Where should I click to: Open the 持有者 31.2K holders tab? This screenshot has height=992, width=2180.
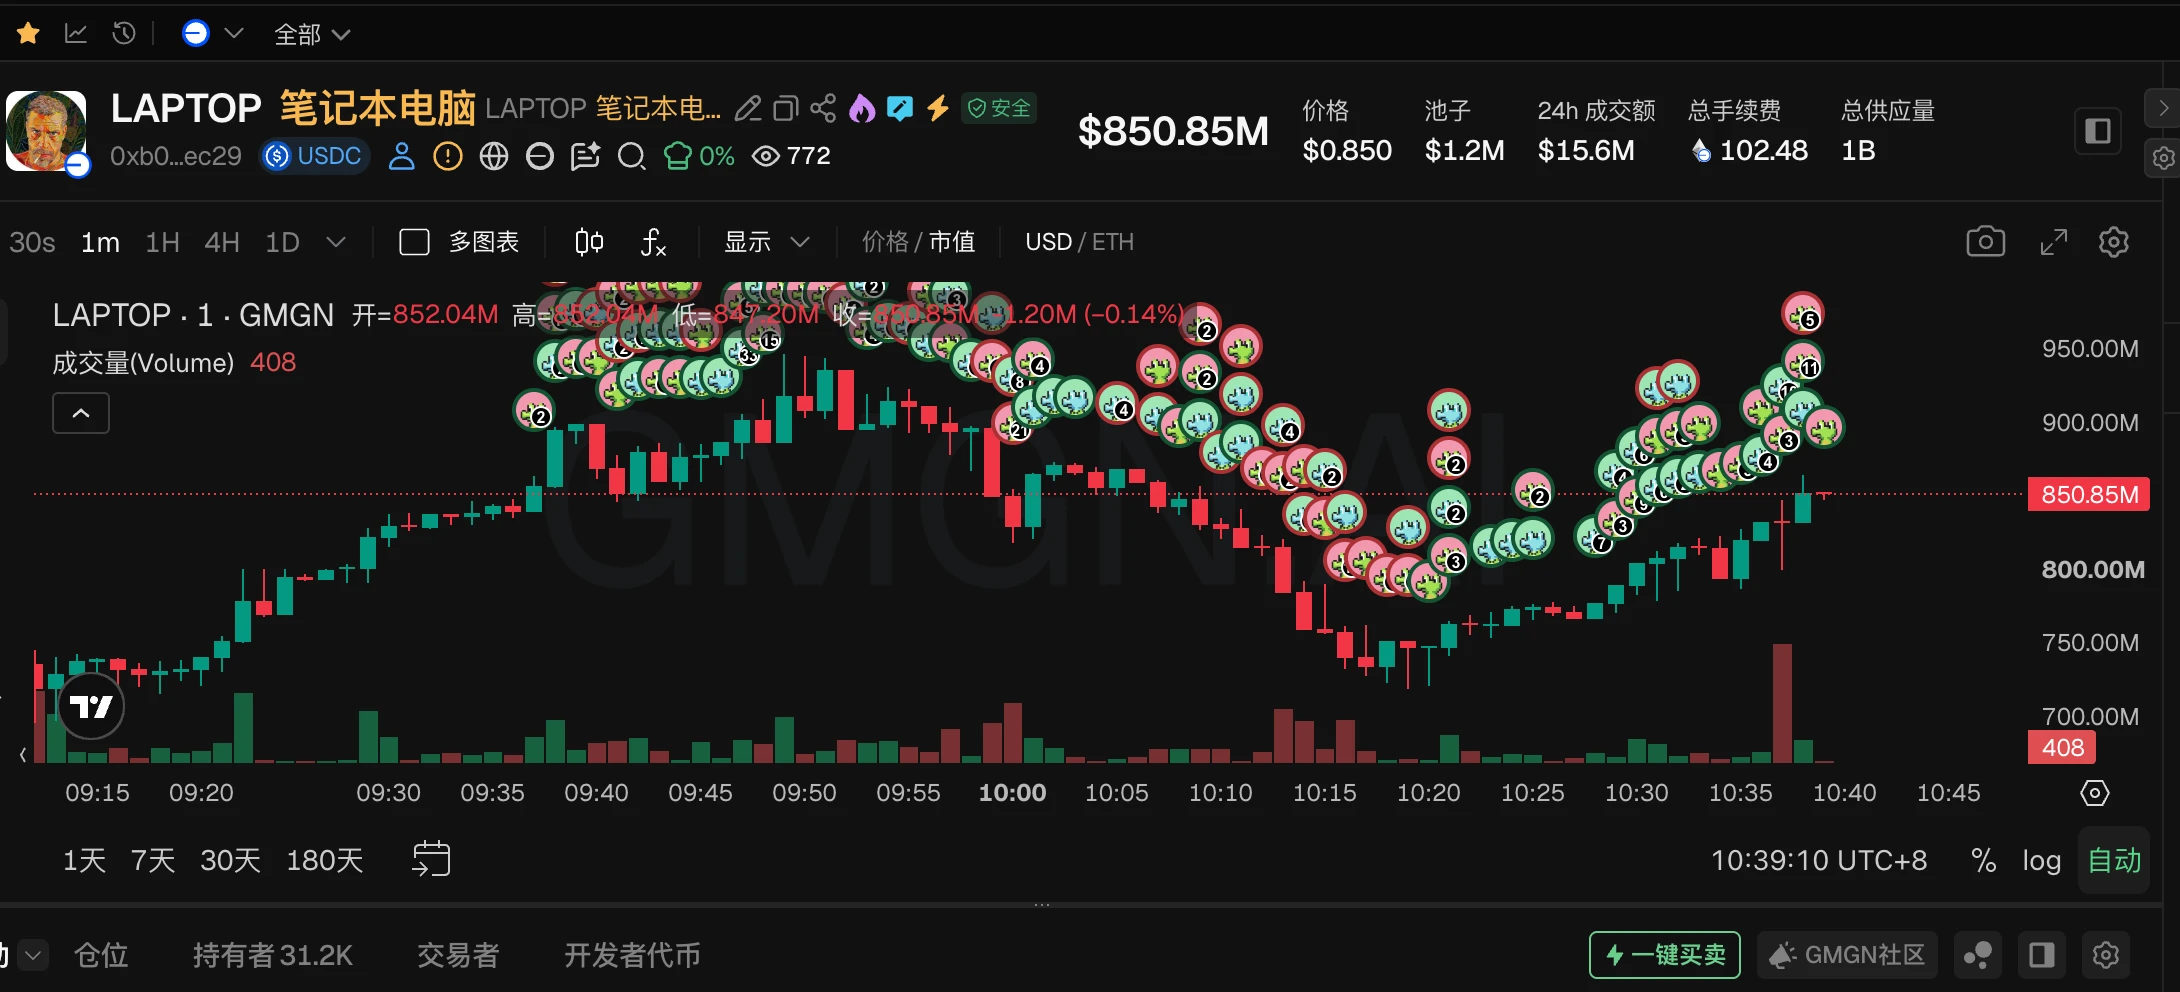point(273,955)
